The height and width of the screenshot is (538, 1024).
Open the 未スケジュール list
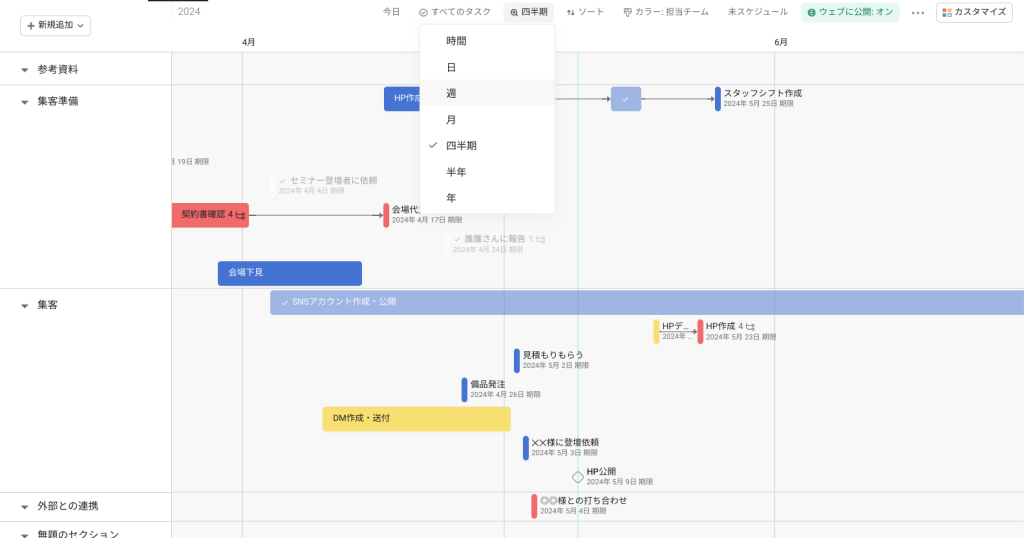click(758, 12)
